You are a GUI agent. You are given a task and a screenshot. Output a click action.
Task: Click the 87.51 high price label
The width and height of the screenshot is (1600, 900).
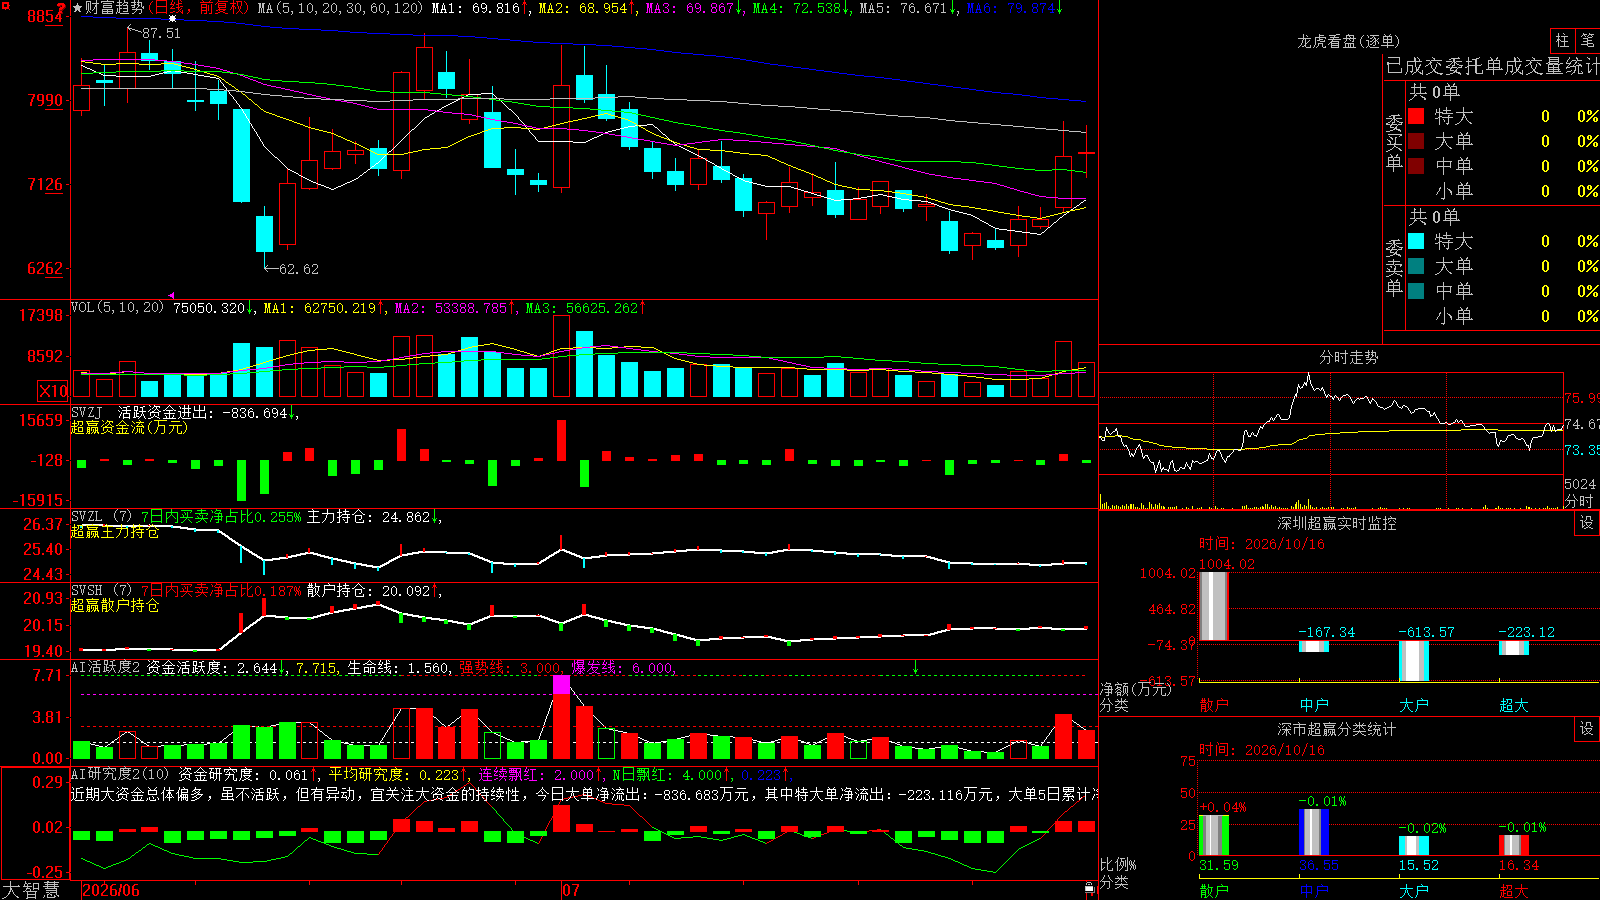click(x=161, y=33)
